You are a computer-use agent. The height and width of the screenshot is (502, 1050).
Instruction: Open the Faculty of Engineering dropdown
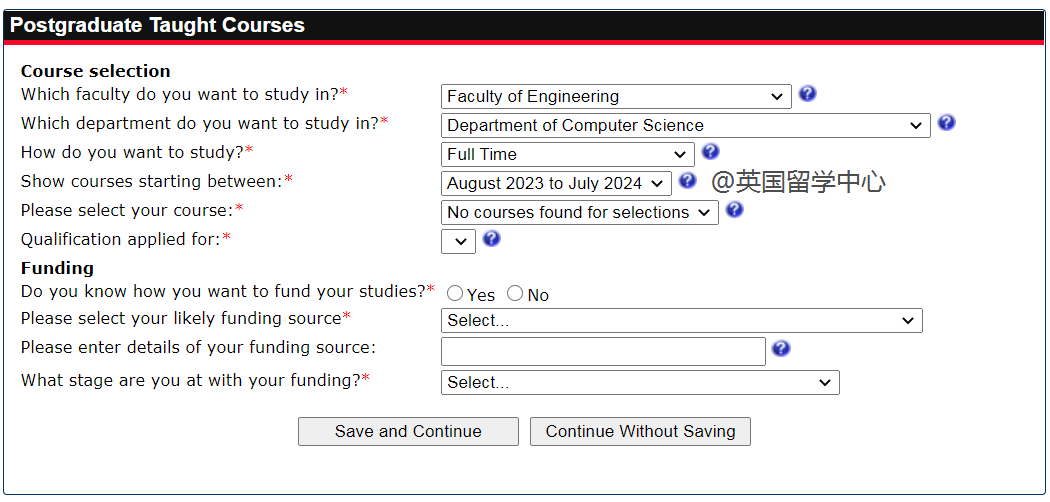616,97
